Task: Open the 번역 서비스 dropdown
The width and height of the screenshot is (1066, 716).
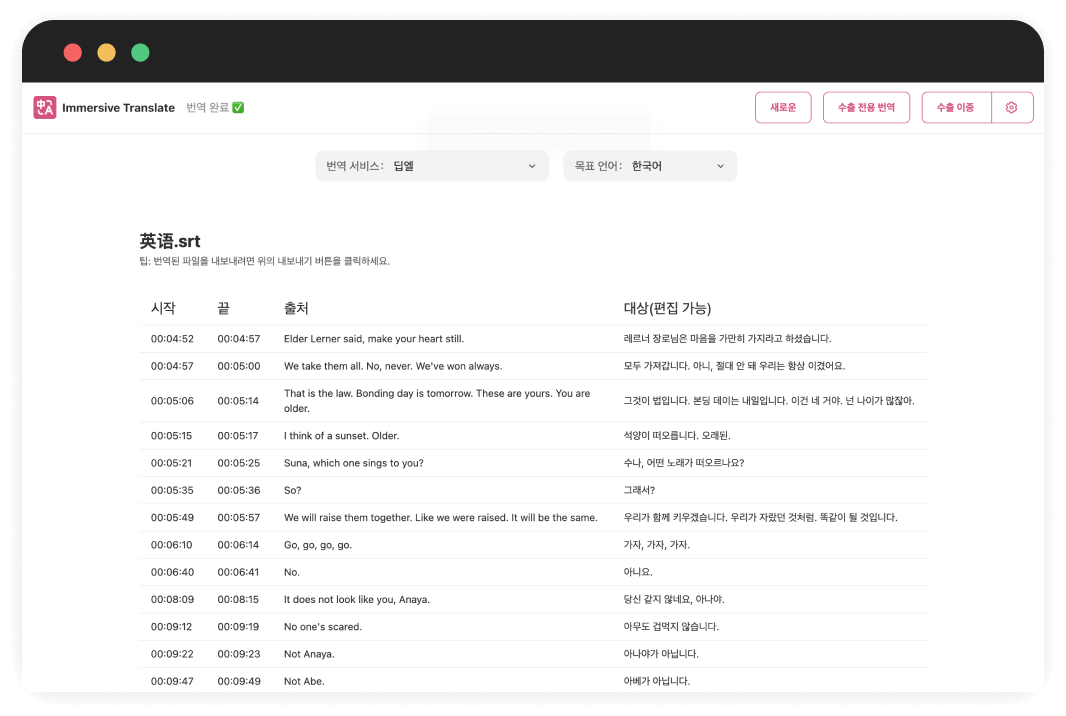Action: point(432,166)
